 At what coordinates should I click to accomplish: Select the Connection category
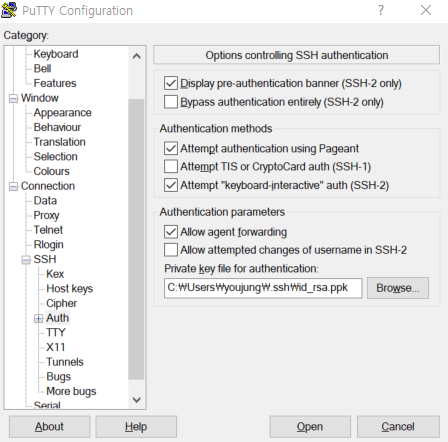48,186
